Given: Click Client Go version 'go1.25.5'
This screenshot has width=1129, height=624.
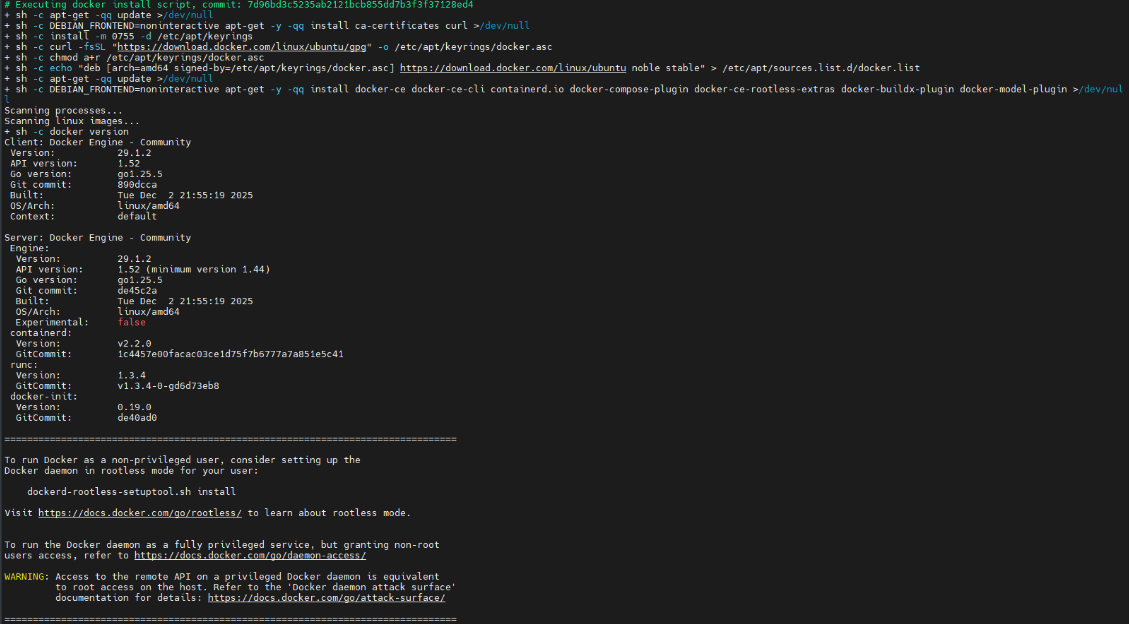Looking at the screenshot, I should [140, 174].
